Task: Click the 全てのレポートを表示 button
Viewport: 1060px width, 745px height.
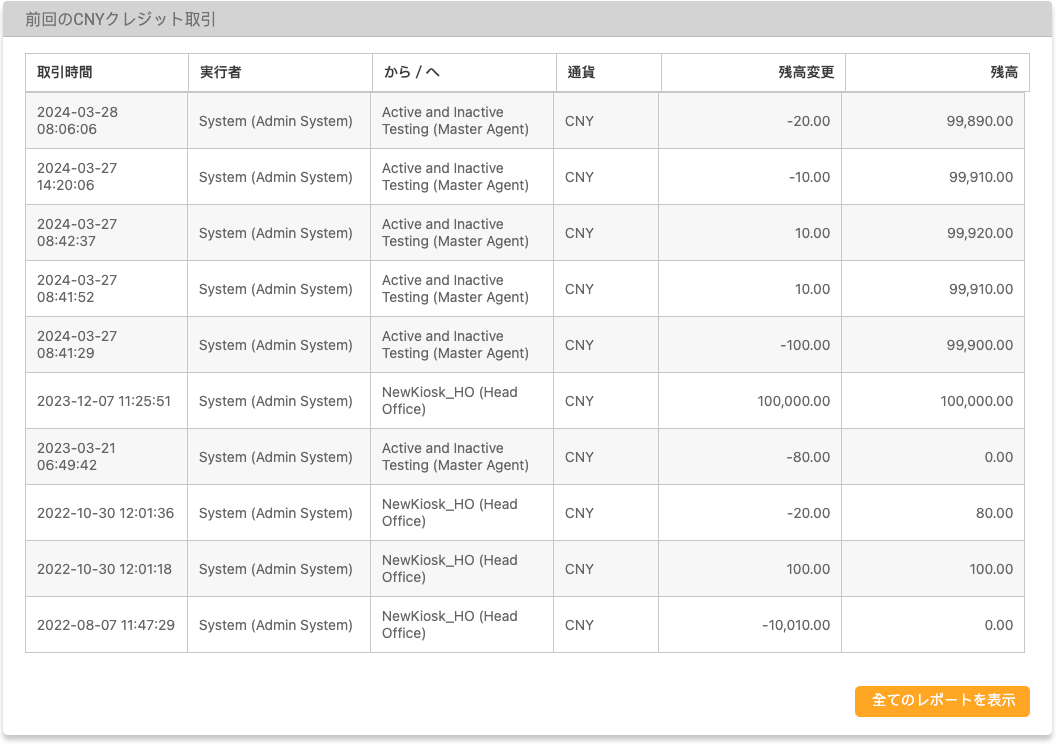Action: click(942, 701)
